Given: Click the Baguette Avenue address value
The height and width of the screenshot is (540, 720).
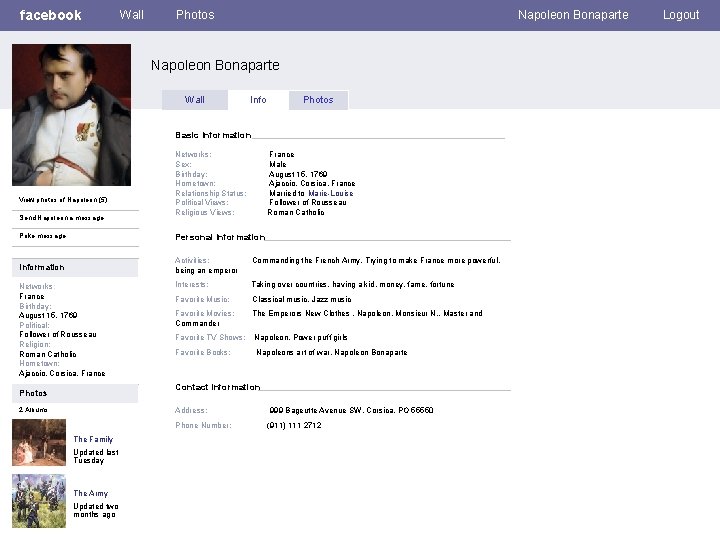Looking at the screenshot, I should [351, 410].
